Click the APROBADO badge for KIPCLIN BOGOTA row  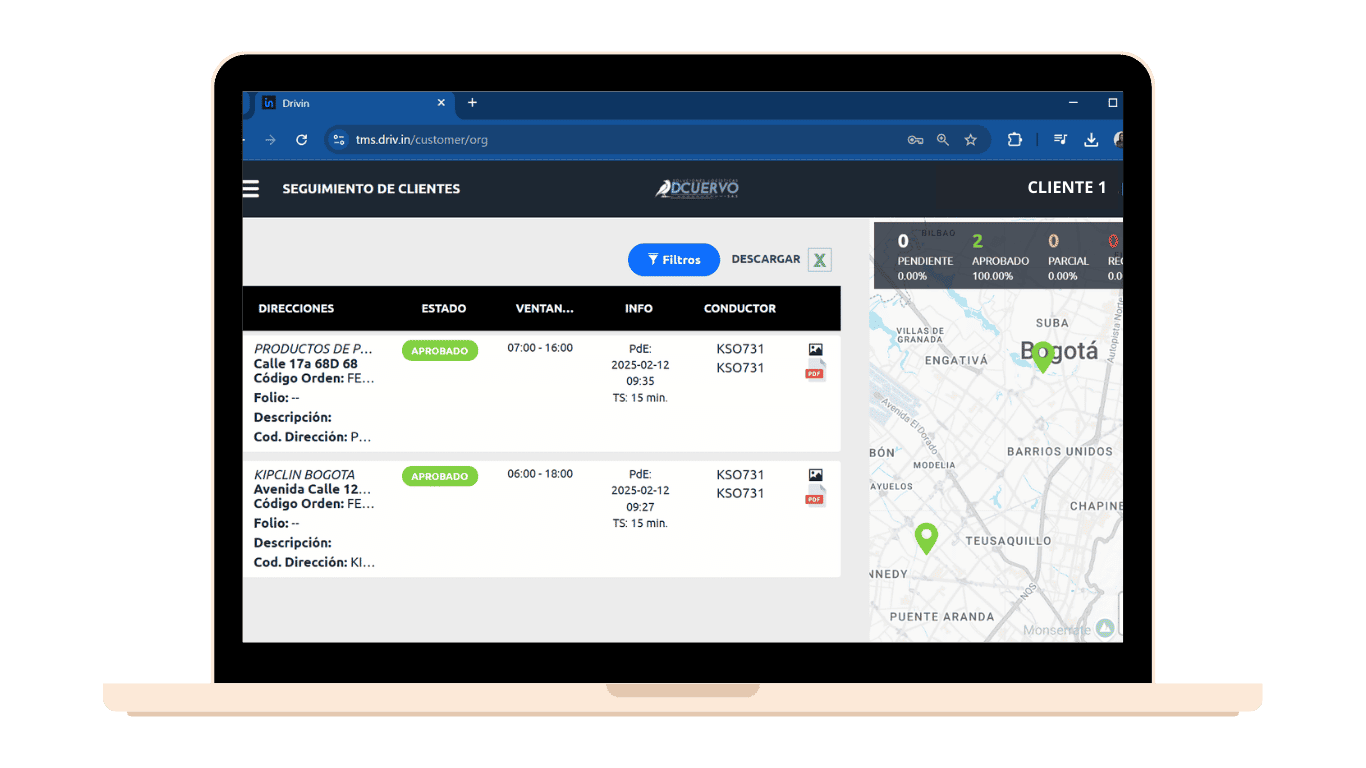440,476
